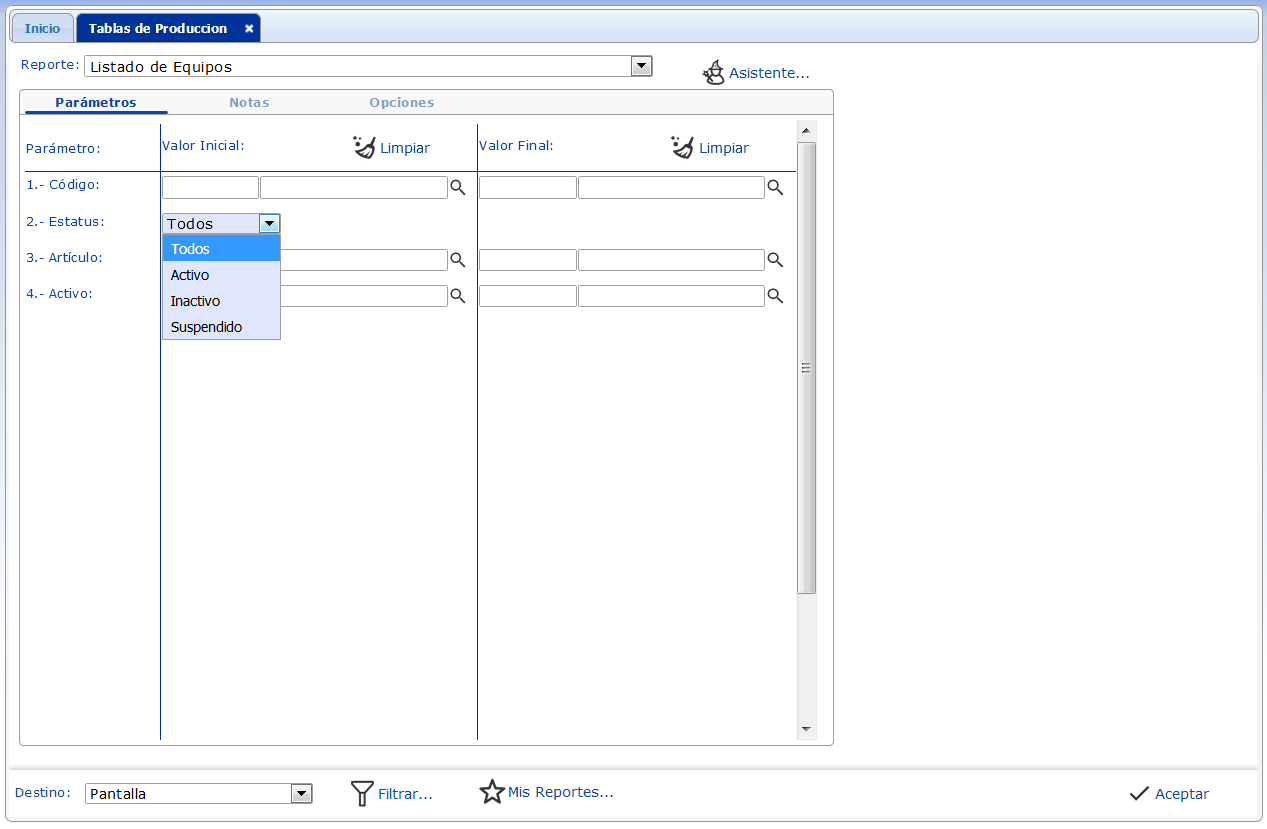1267x829 pixels.
Task: Focus Activo final short code field
Action: 528,296
